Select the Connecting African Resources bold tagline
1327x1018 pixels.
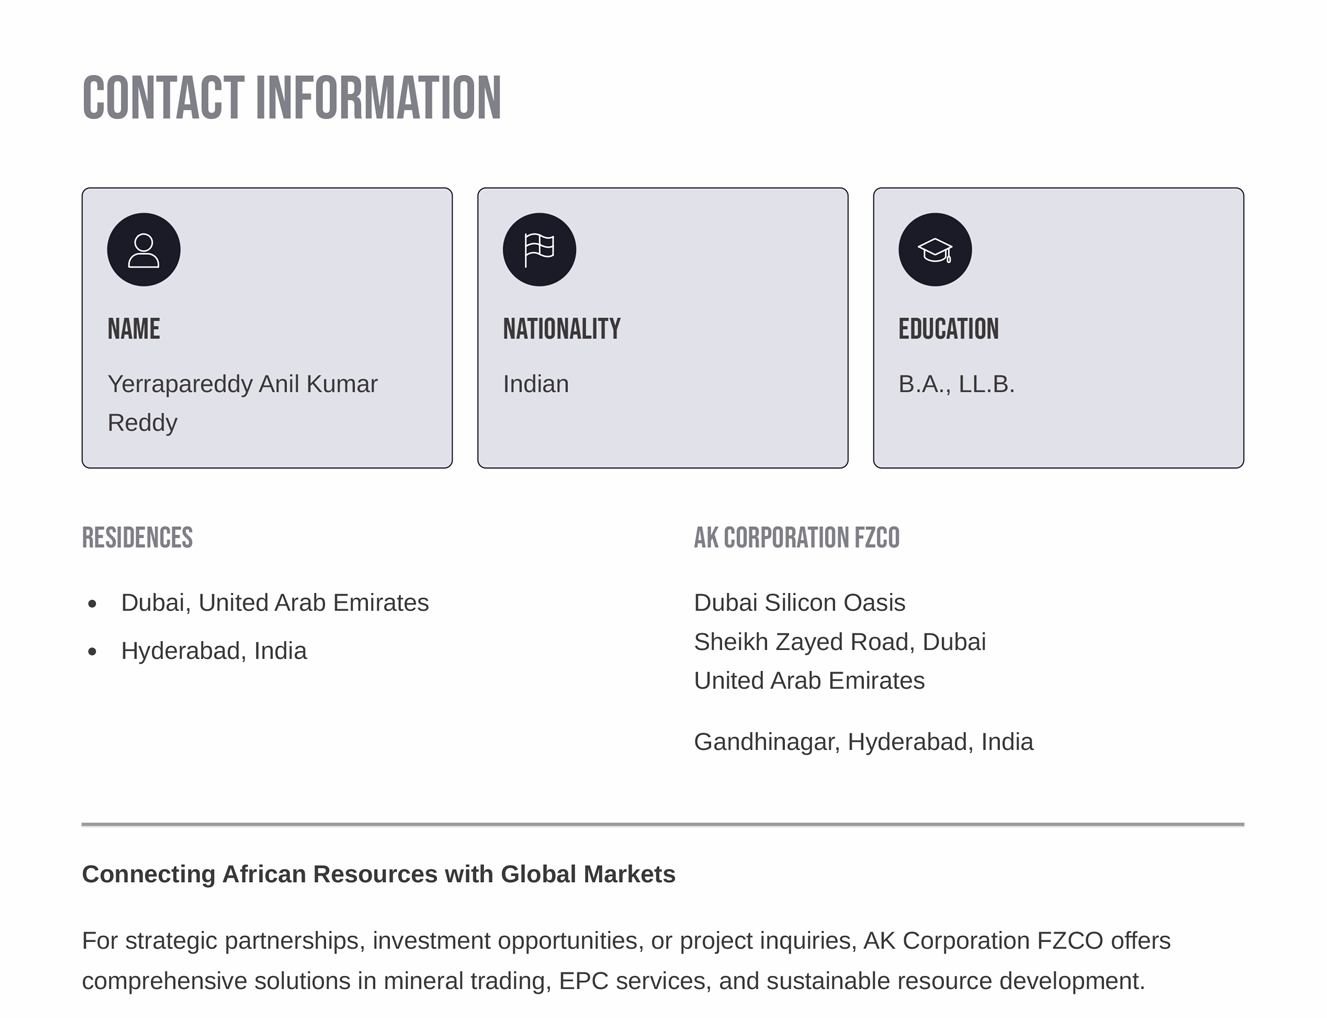pos(378,874)
